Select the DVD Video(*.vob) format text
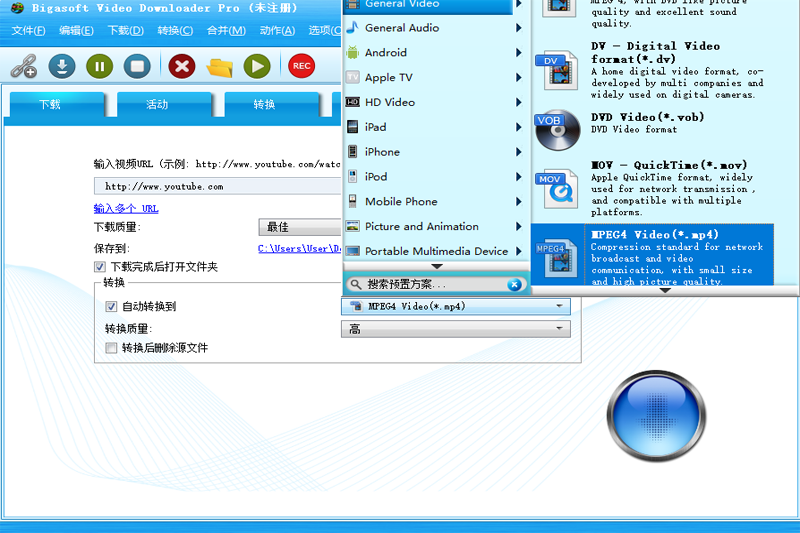The width and height of the screenshot is (800, 533). tap(647, 117)
